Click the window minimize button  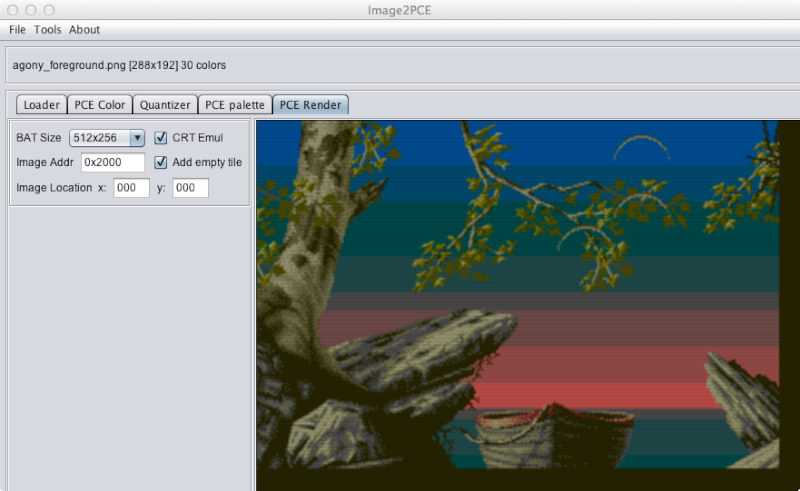coord(31,10)
